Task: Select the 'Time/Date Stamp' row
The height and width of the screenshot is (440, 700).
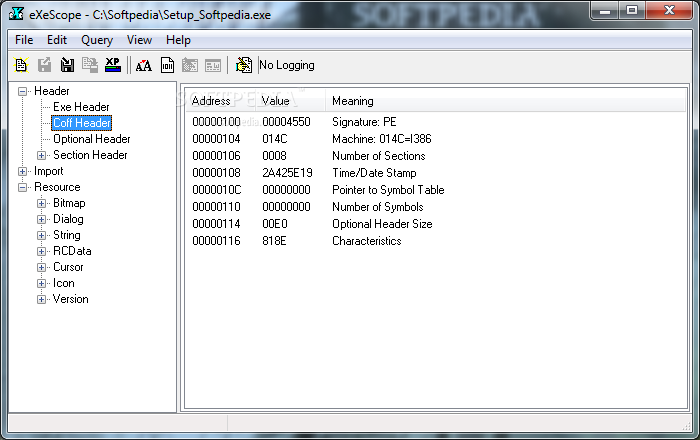Action: (436, 173)
